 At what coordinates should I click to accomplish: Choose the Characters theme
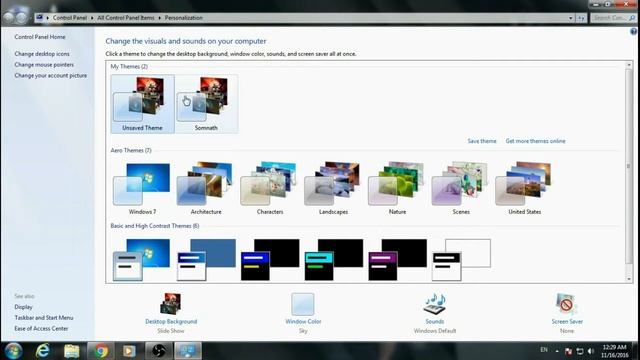pyautogui.click(x=270, y=189)
